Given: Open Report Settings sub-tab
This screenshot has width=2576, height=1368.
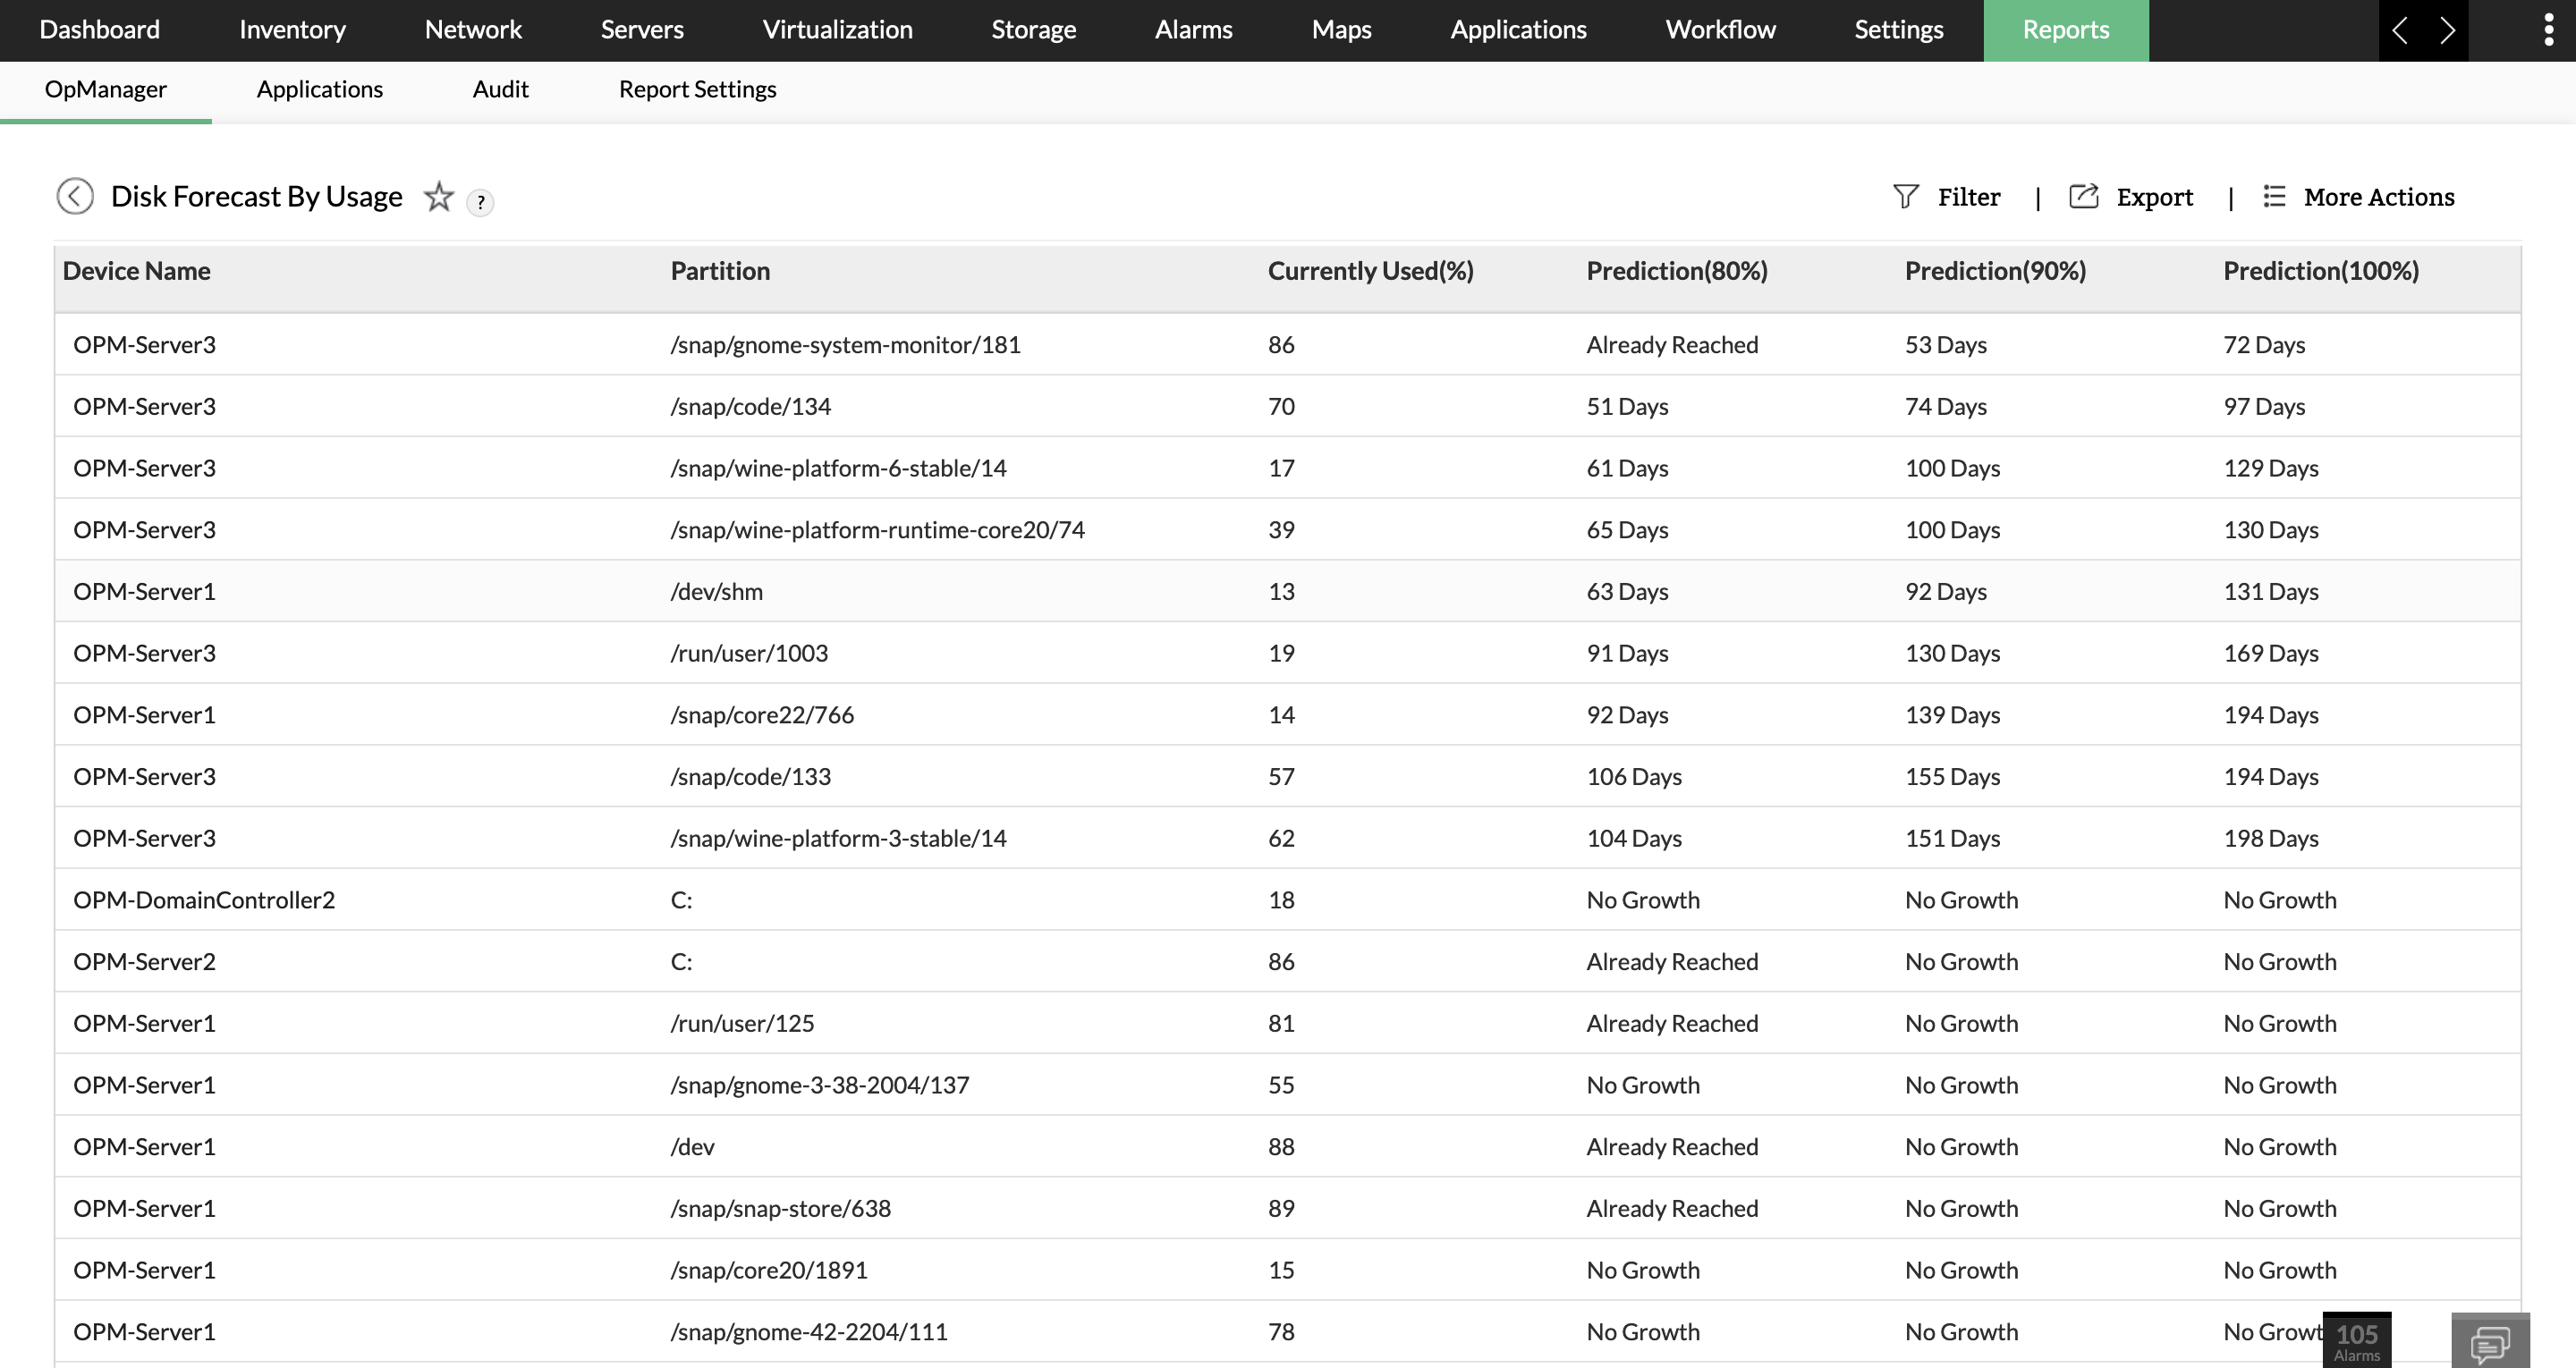Looking at the screenshot, I should pyautogui.click(x=697, y=89).
